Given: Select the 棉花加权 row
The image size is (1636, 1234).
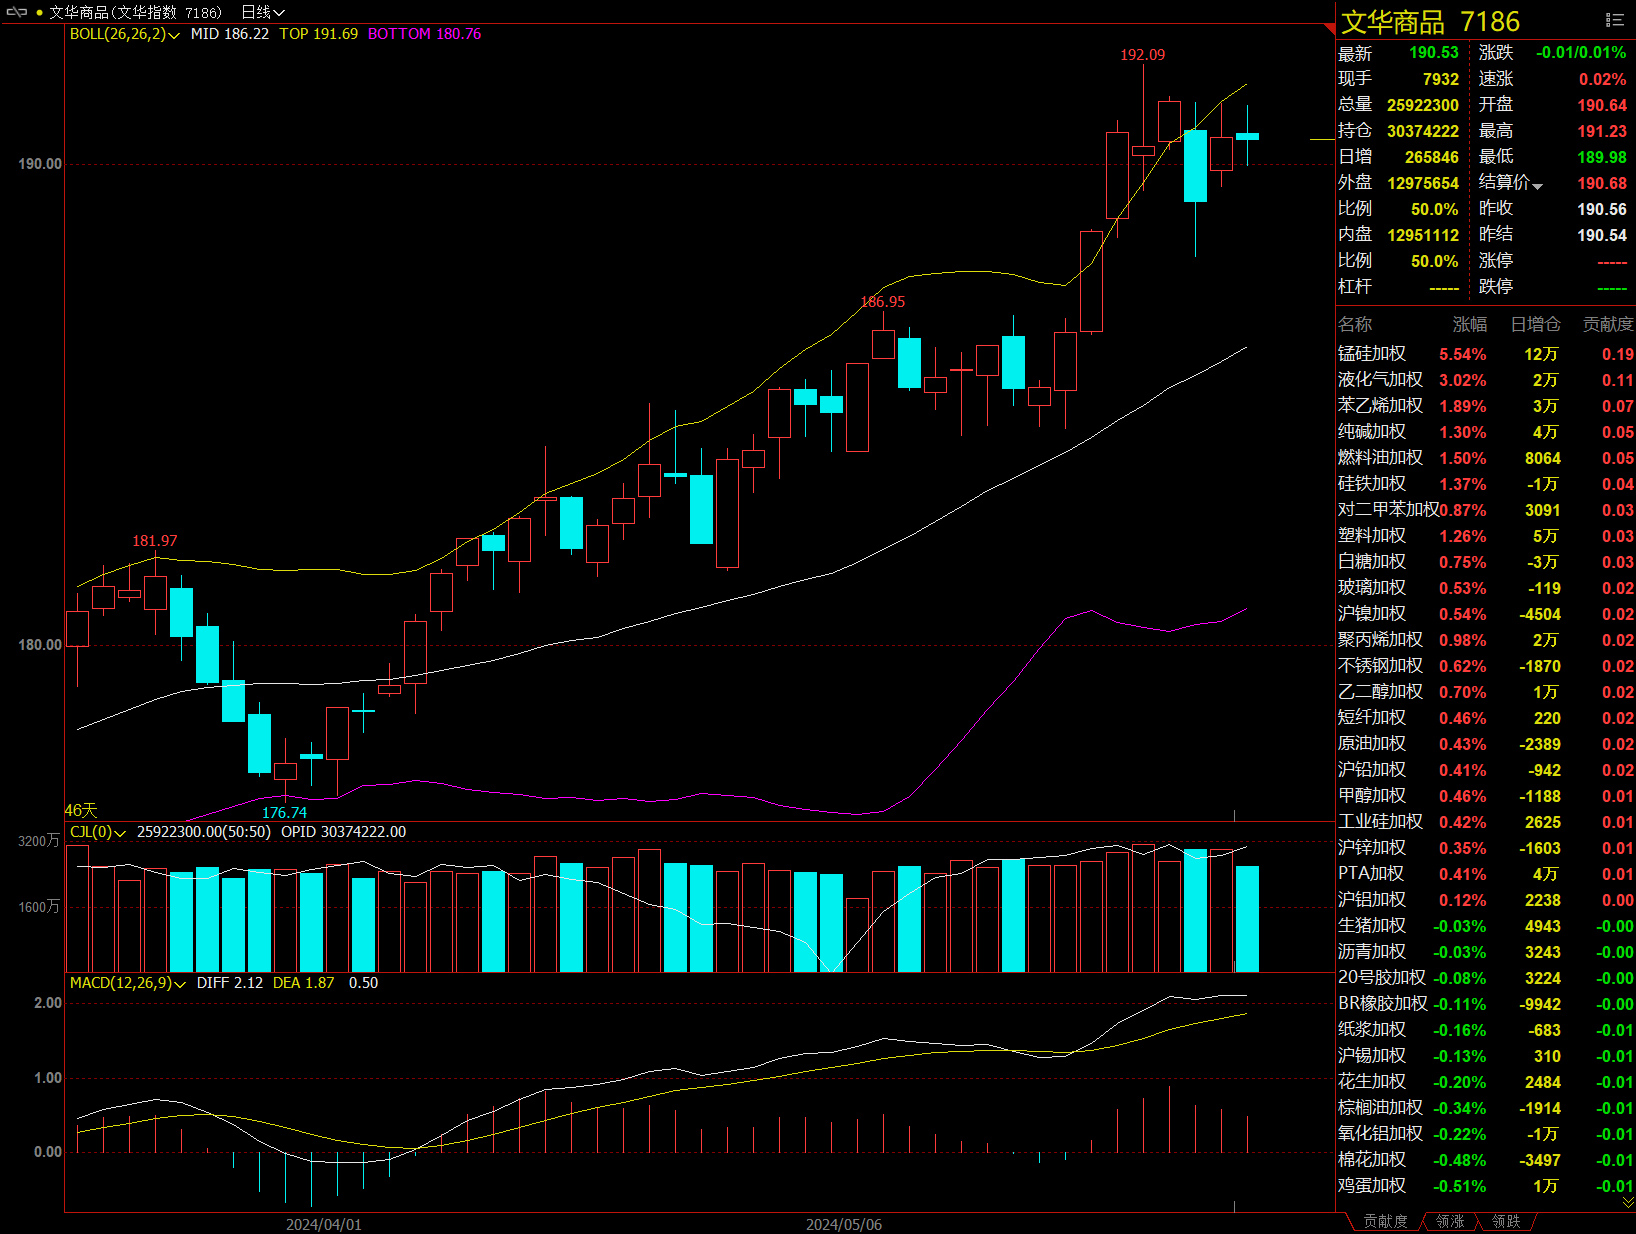Looking at the screenshot, I should click(1486, 1160).
